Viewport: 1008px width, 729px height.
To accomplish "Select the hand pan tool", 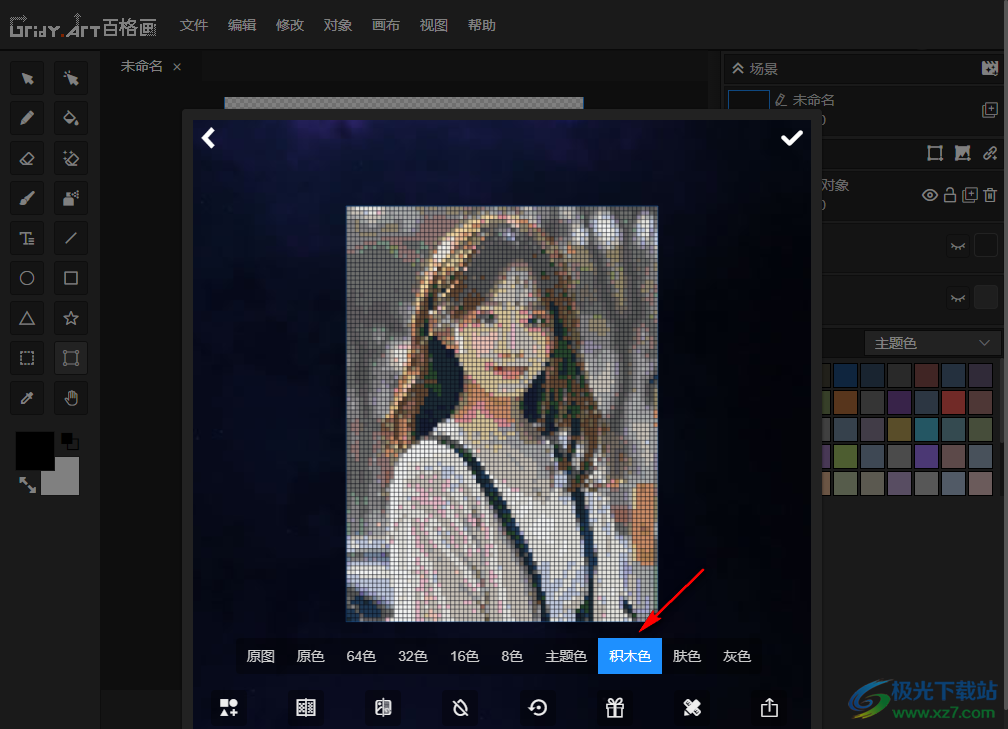I will coord(71,398).
